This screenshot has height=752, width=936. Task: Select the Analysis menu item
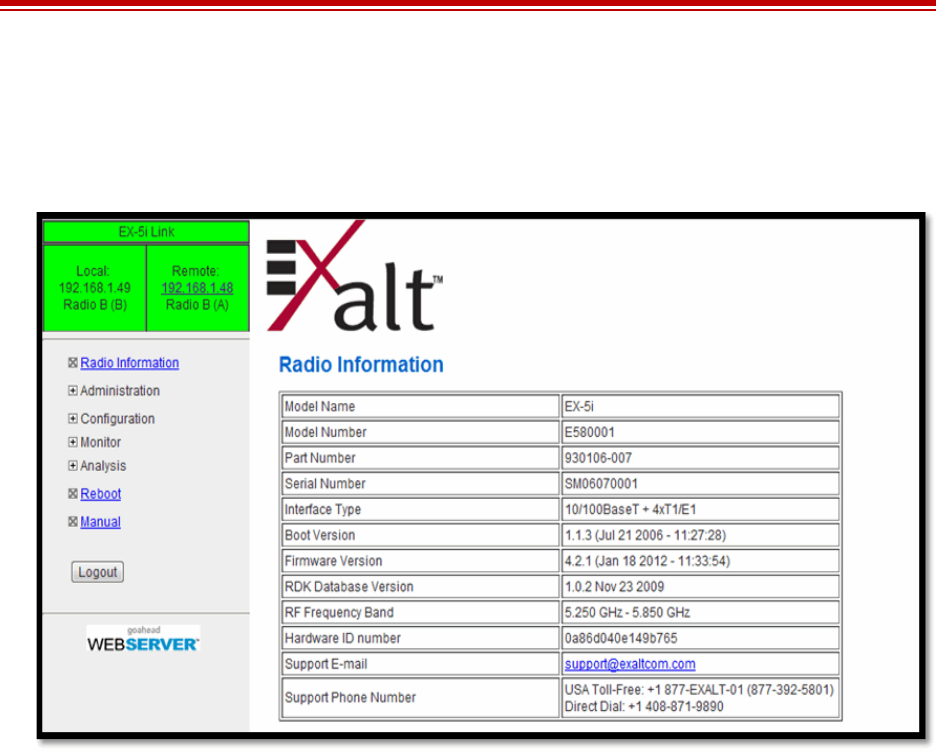pyautogui.click(x=103, y=466)
